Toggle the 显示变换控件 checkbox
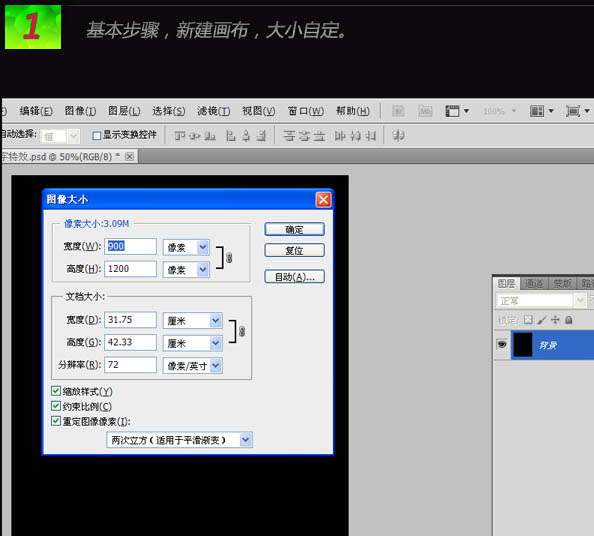The image size is (594, 536). point(96,135)
